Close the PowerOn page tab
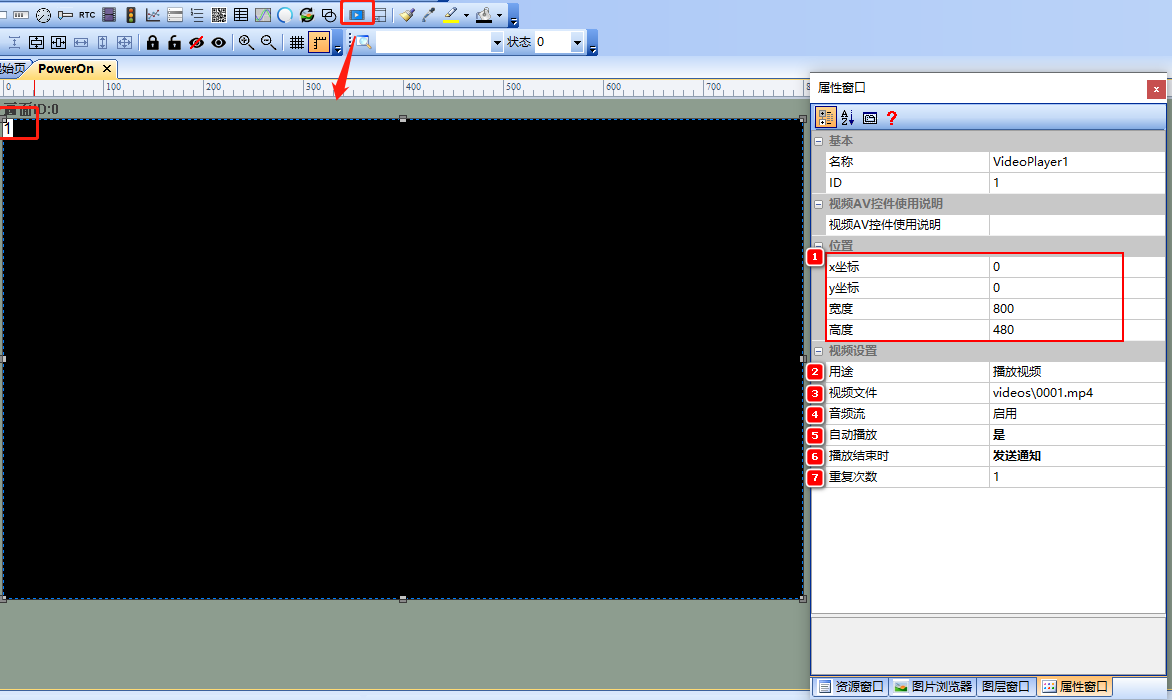The height and width of the screenshot is (700, 1172). pos(107,69)
